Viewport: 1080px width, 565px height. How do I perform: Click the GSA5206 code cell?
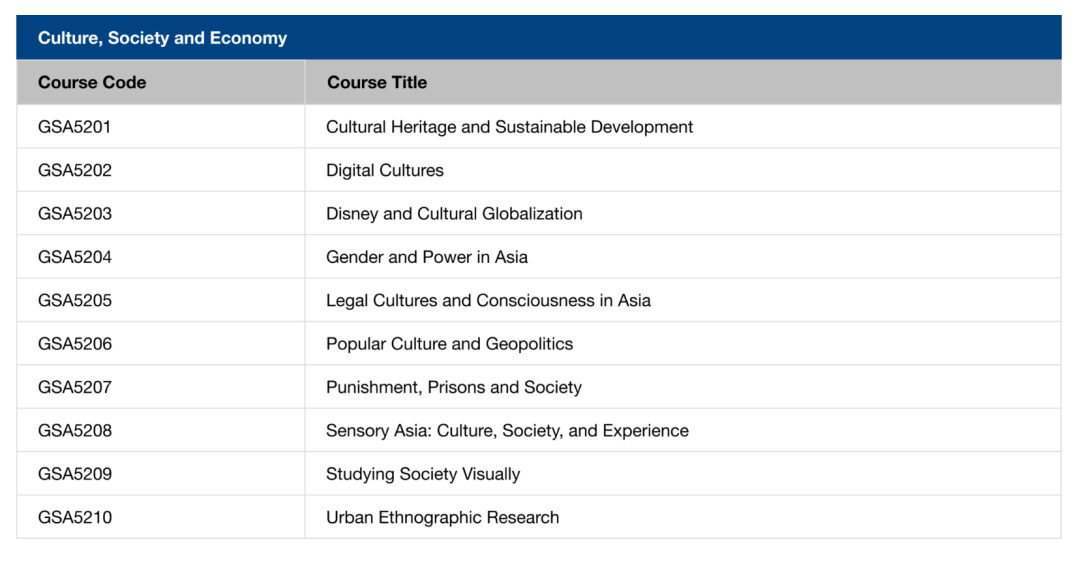[x=75, y=344]
